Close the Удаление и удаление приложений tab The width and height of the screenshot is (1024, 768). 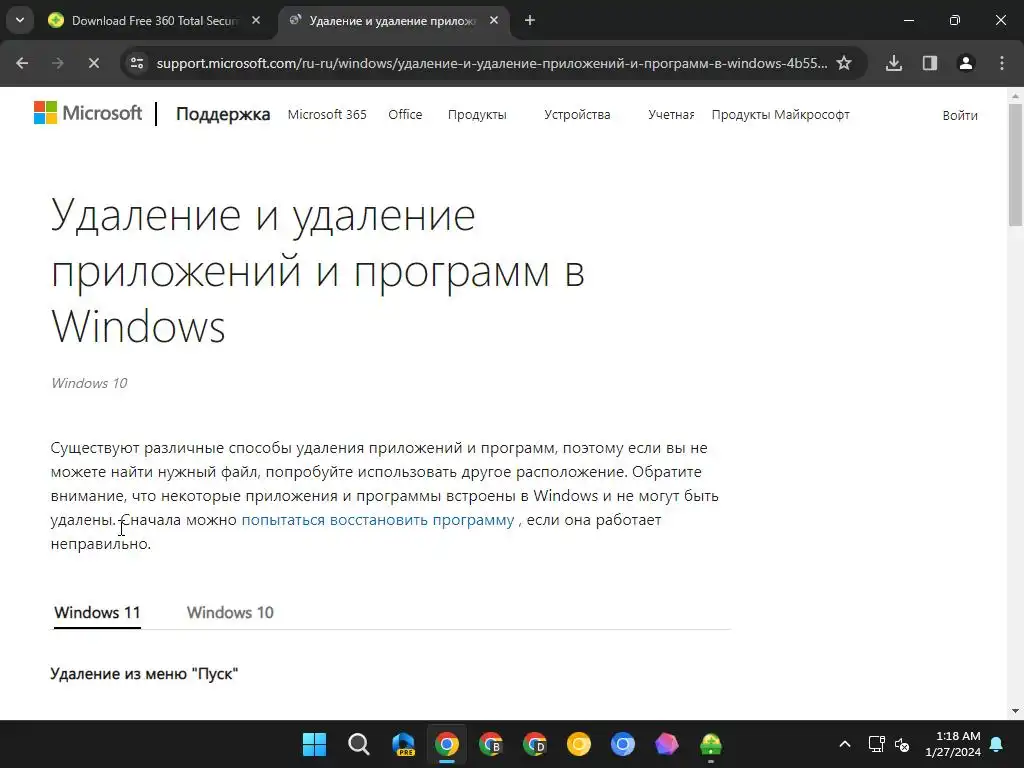(494, 21)
